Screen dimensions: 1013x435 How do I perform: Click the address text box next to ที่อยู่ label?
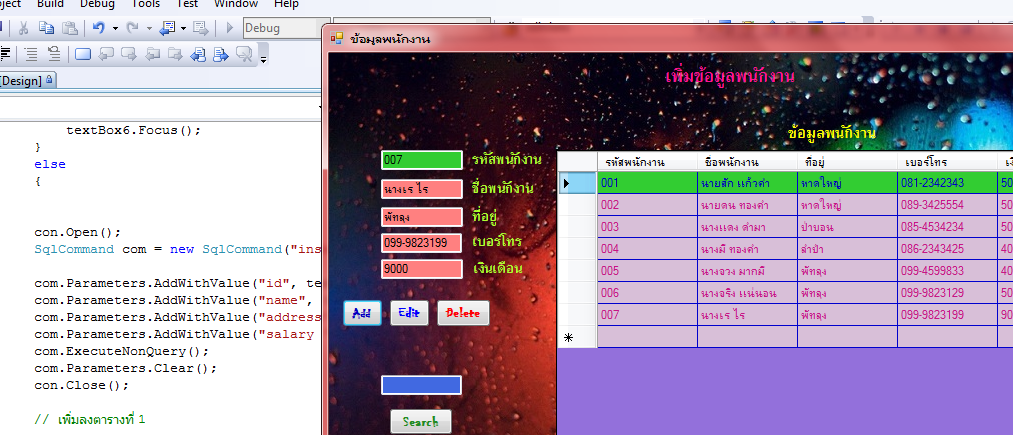tap(422, 217)
